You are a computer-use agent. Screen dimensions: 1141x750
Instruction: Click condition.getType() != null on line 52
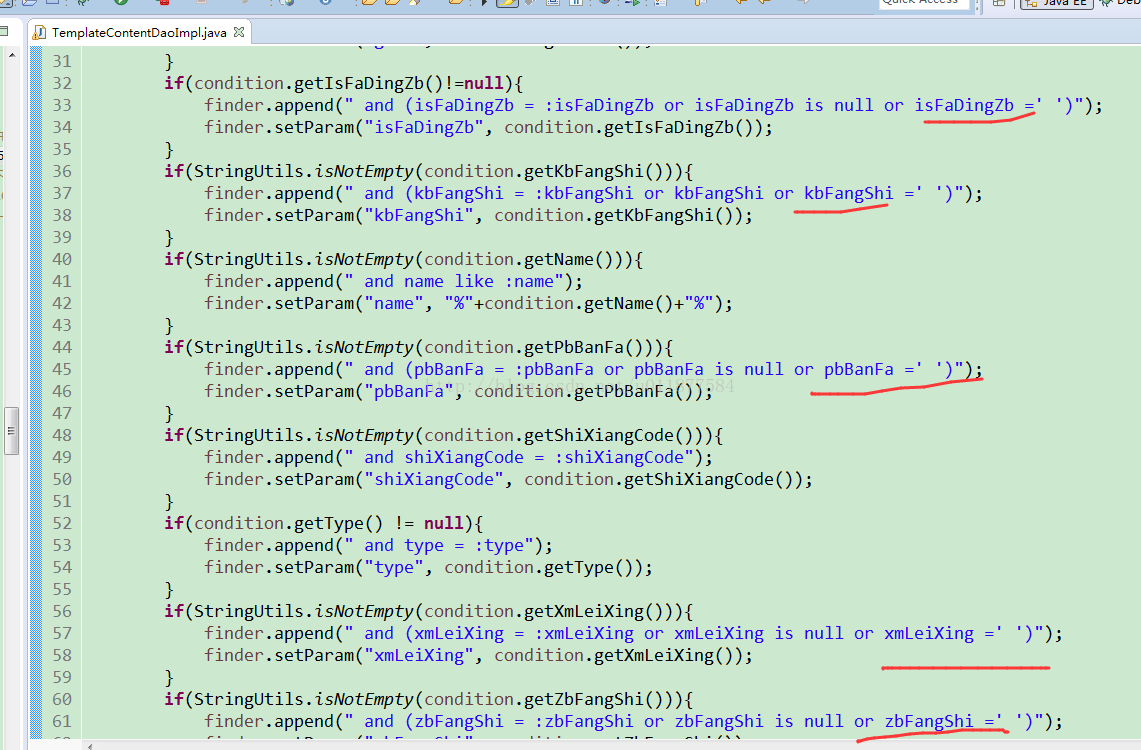(328, 523)
